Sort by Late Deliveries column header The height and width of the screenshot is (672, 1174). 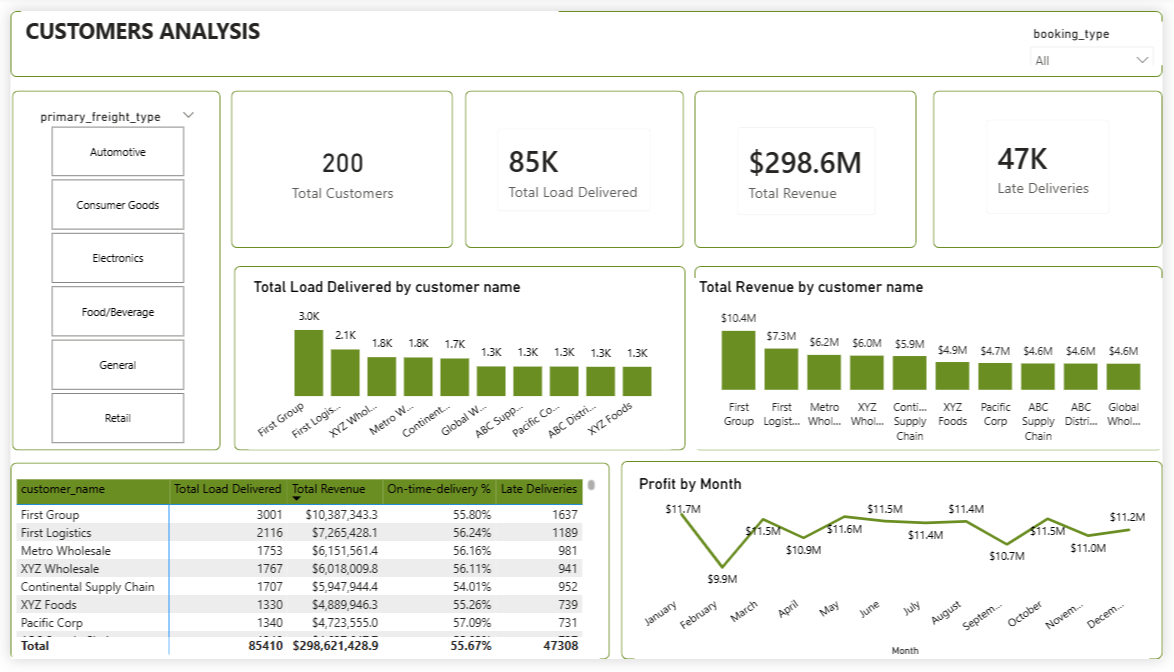pos(539,489)
